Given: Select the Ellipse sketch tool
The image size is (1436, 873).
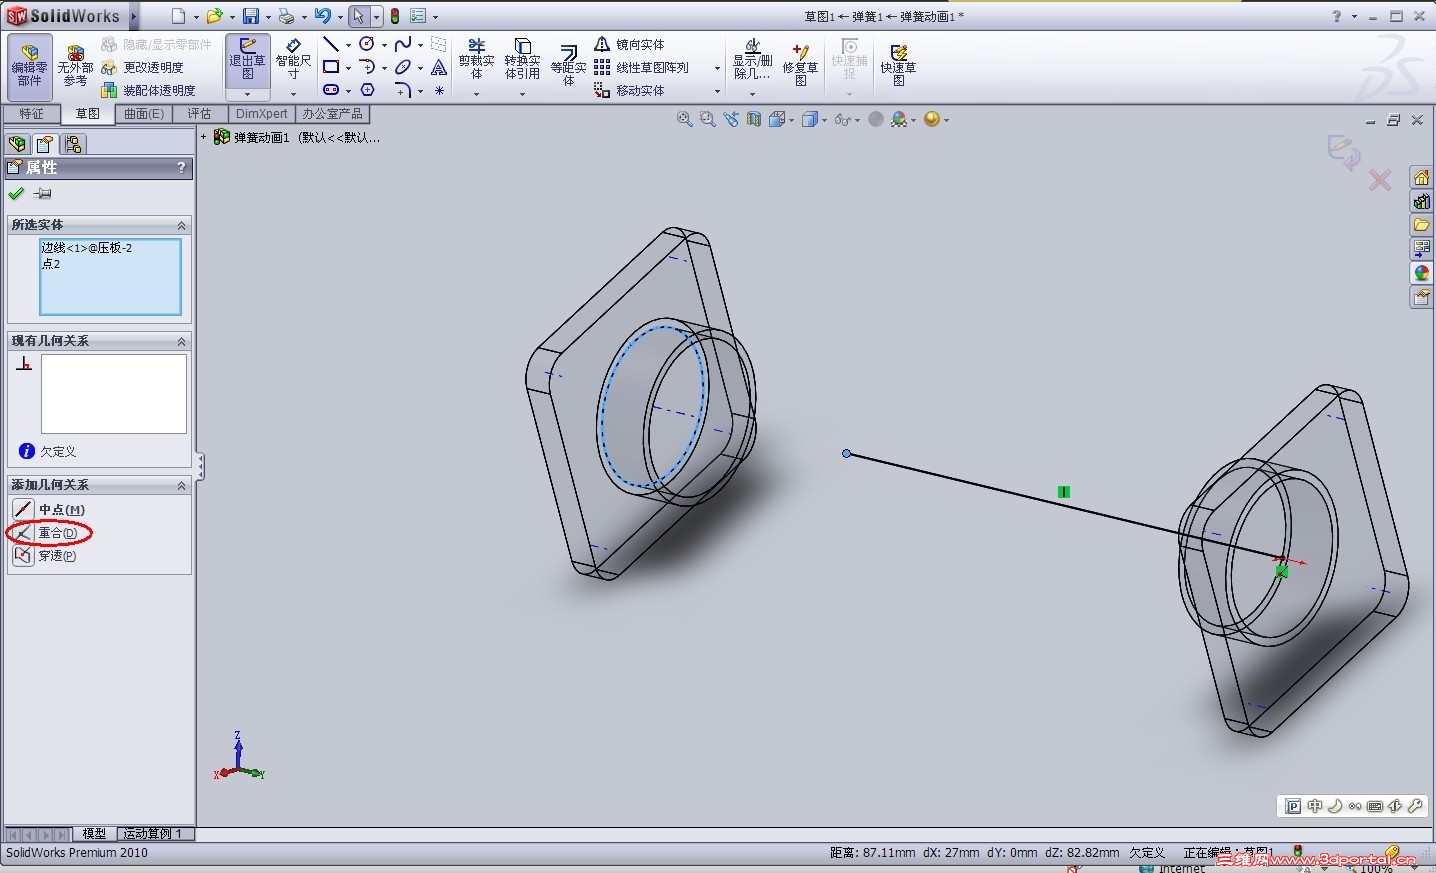Looking at the screenshot, I should tap(403, 67).
